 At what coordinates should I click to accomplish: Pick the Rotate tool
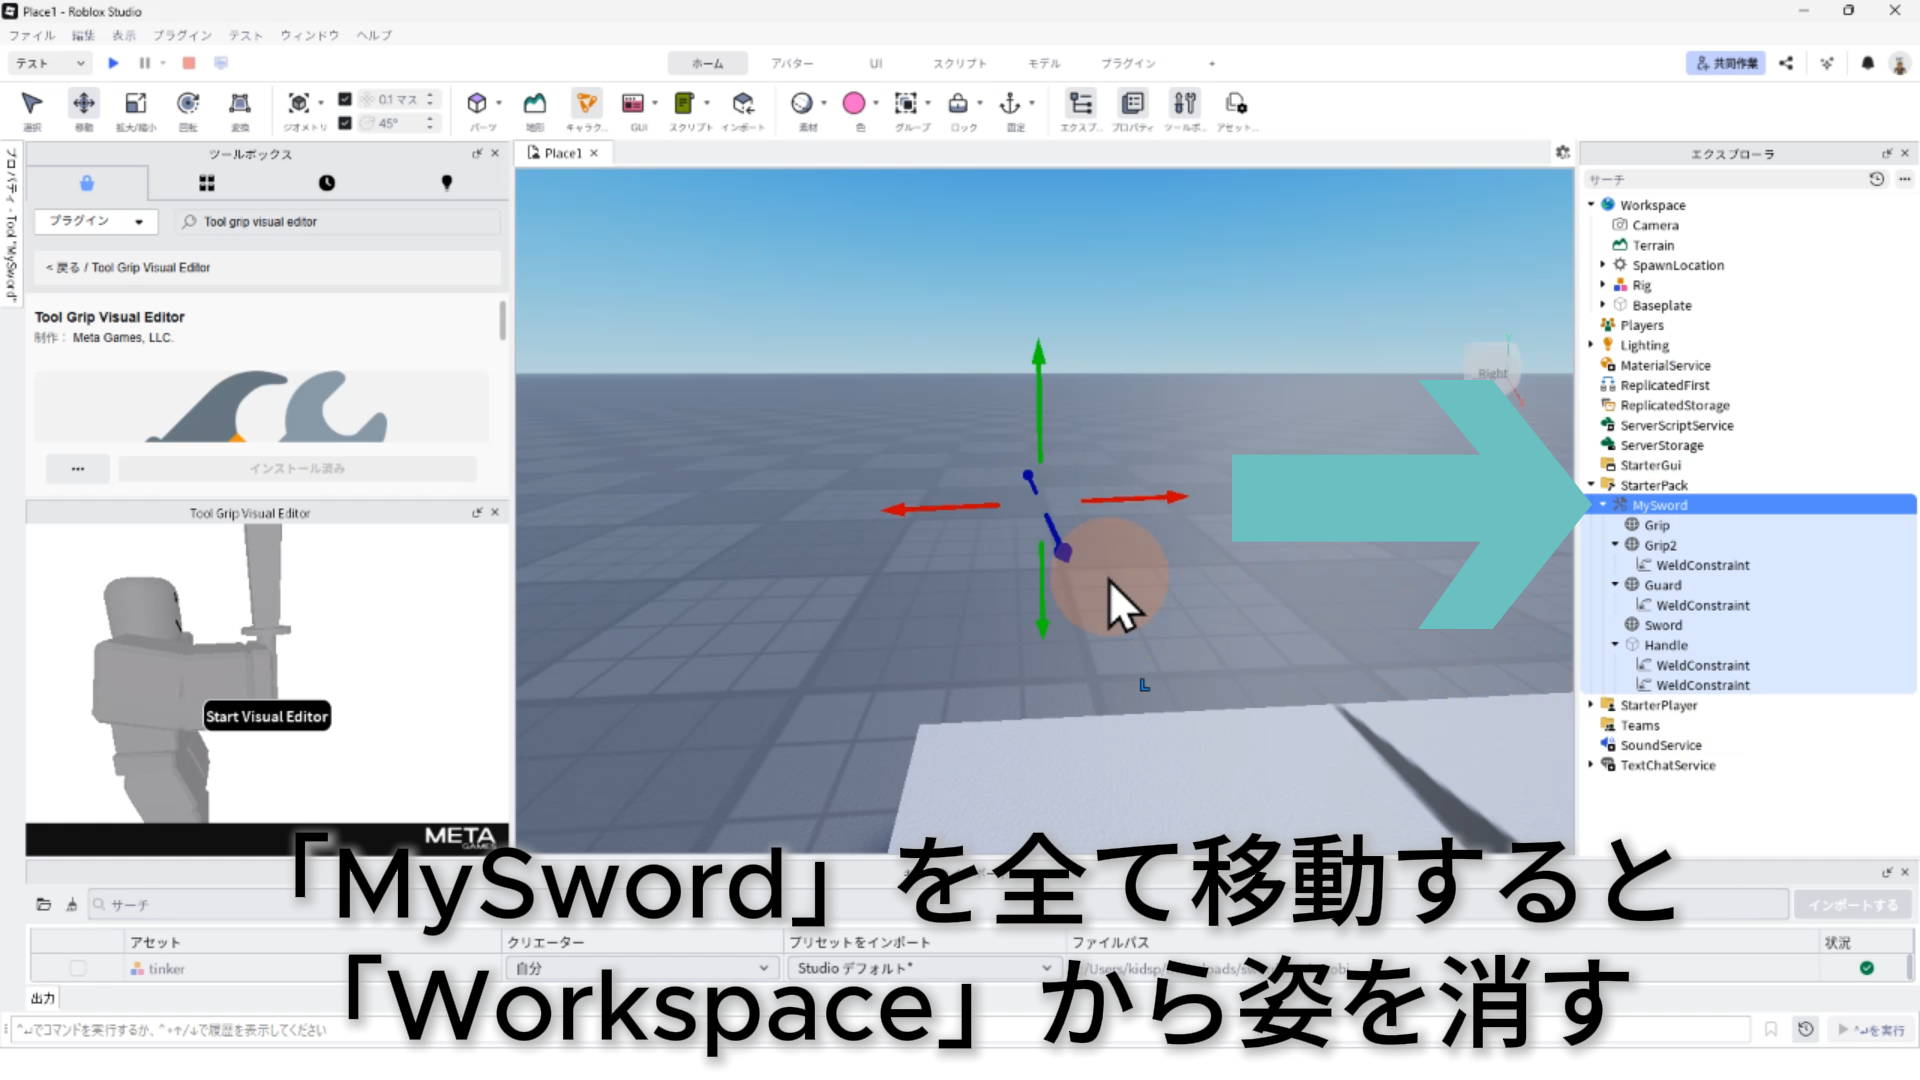(187, 104)
